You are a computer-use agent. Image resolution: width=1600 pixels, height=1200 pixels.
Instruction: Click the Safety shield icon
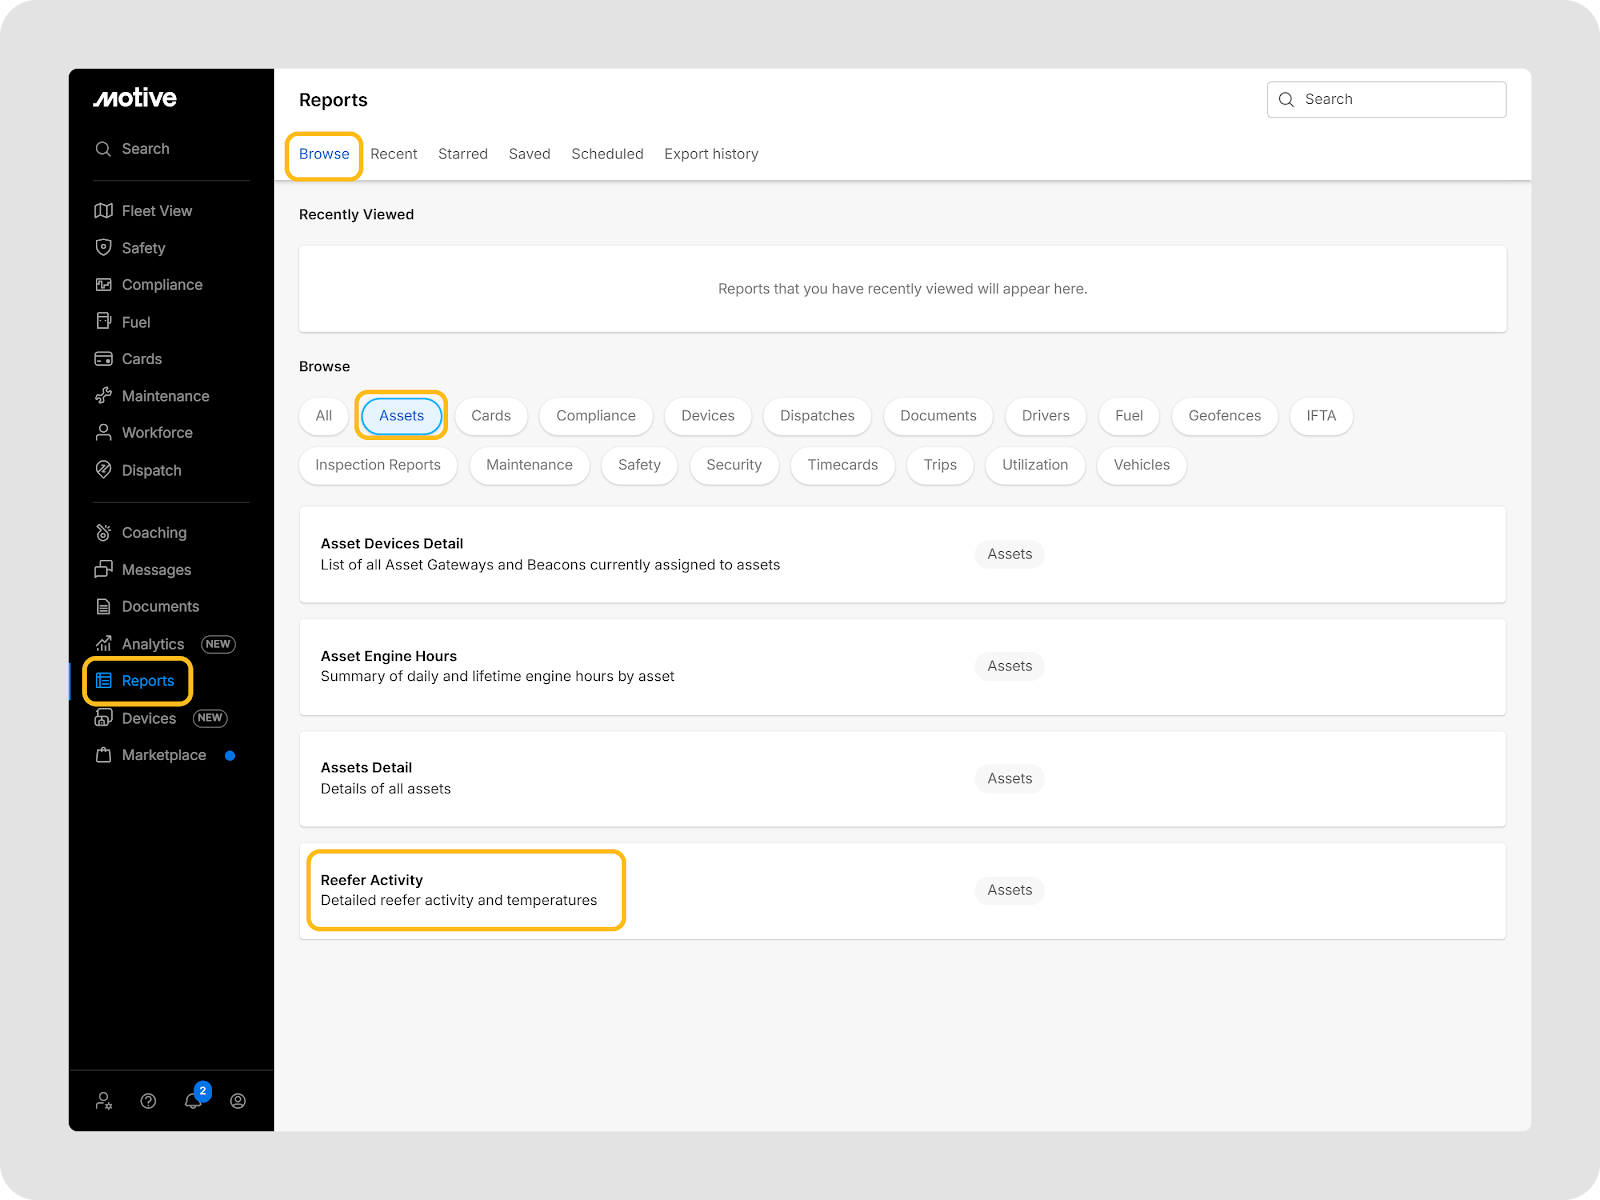coord(103,248)
